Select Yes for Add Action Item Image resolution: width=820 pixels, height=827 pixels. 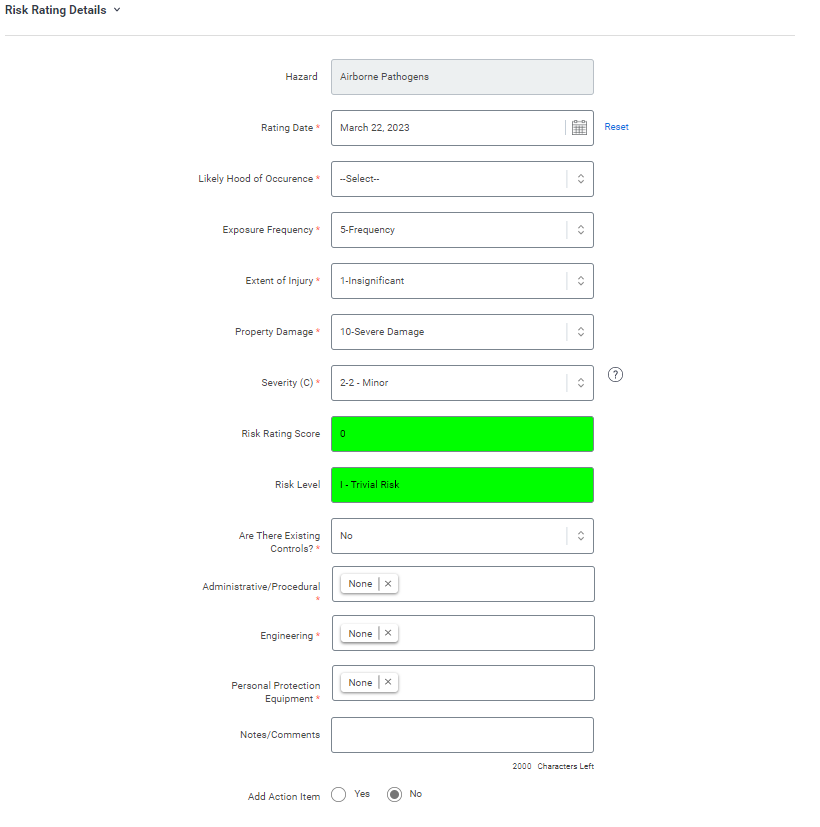[339, 794]
